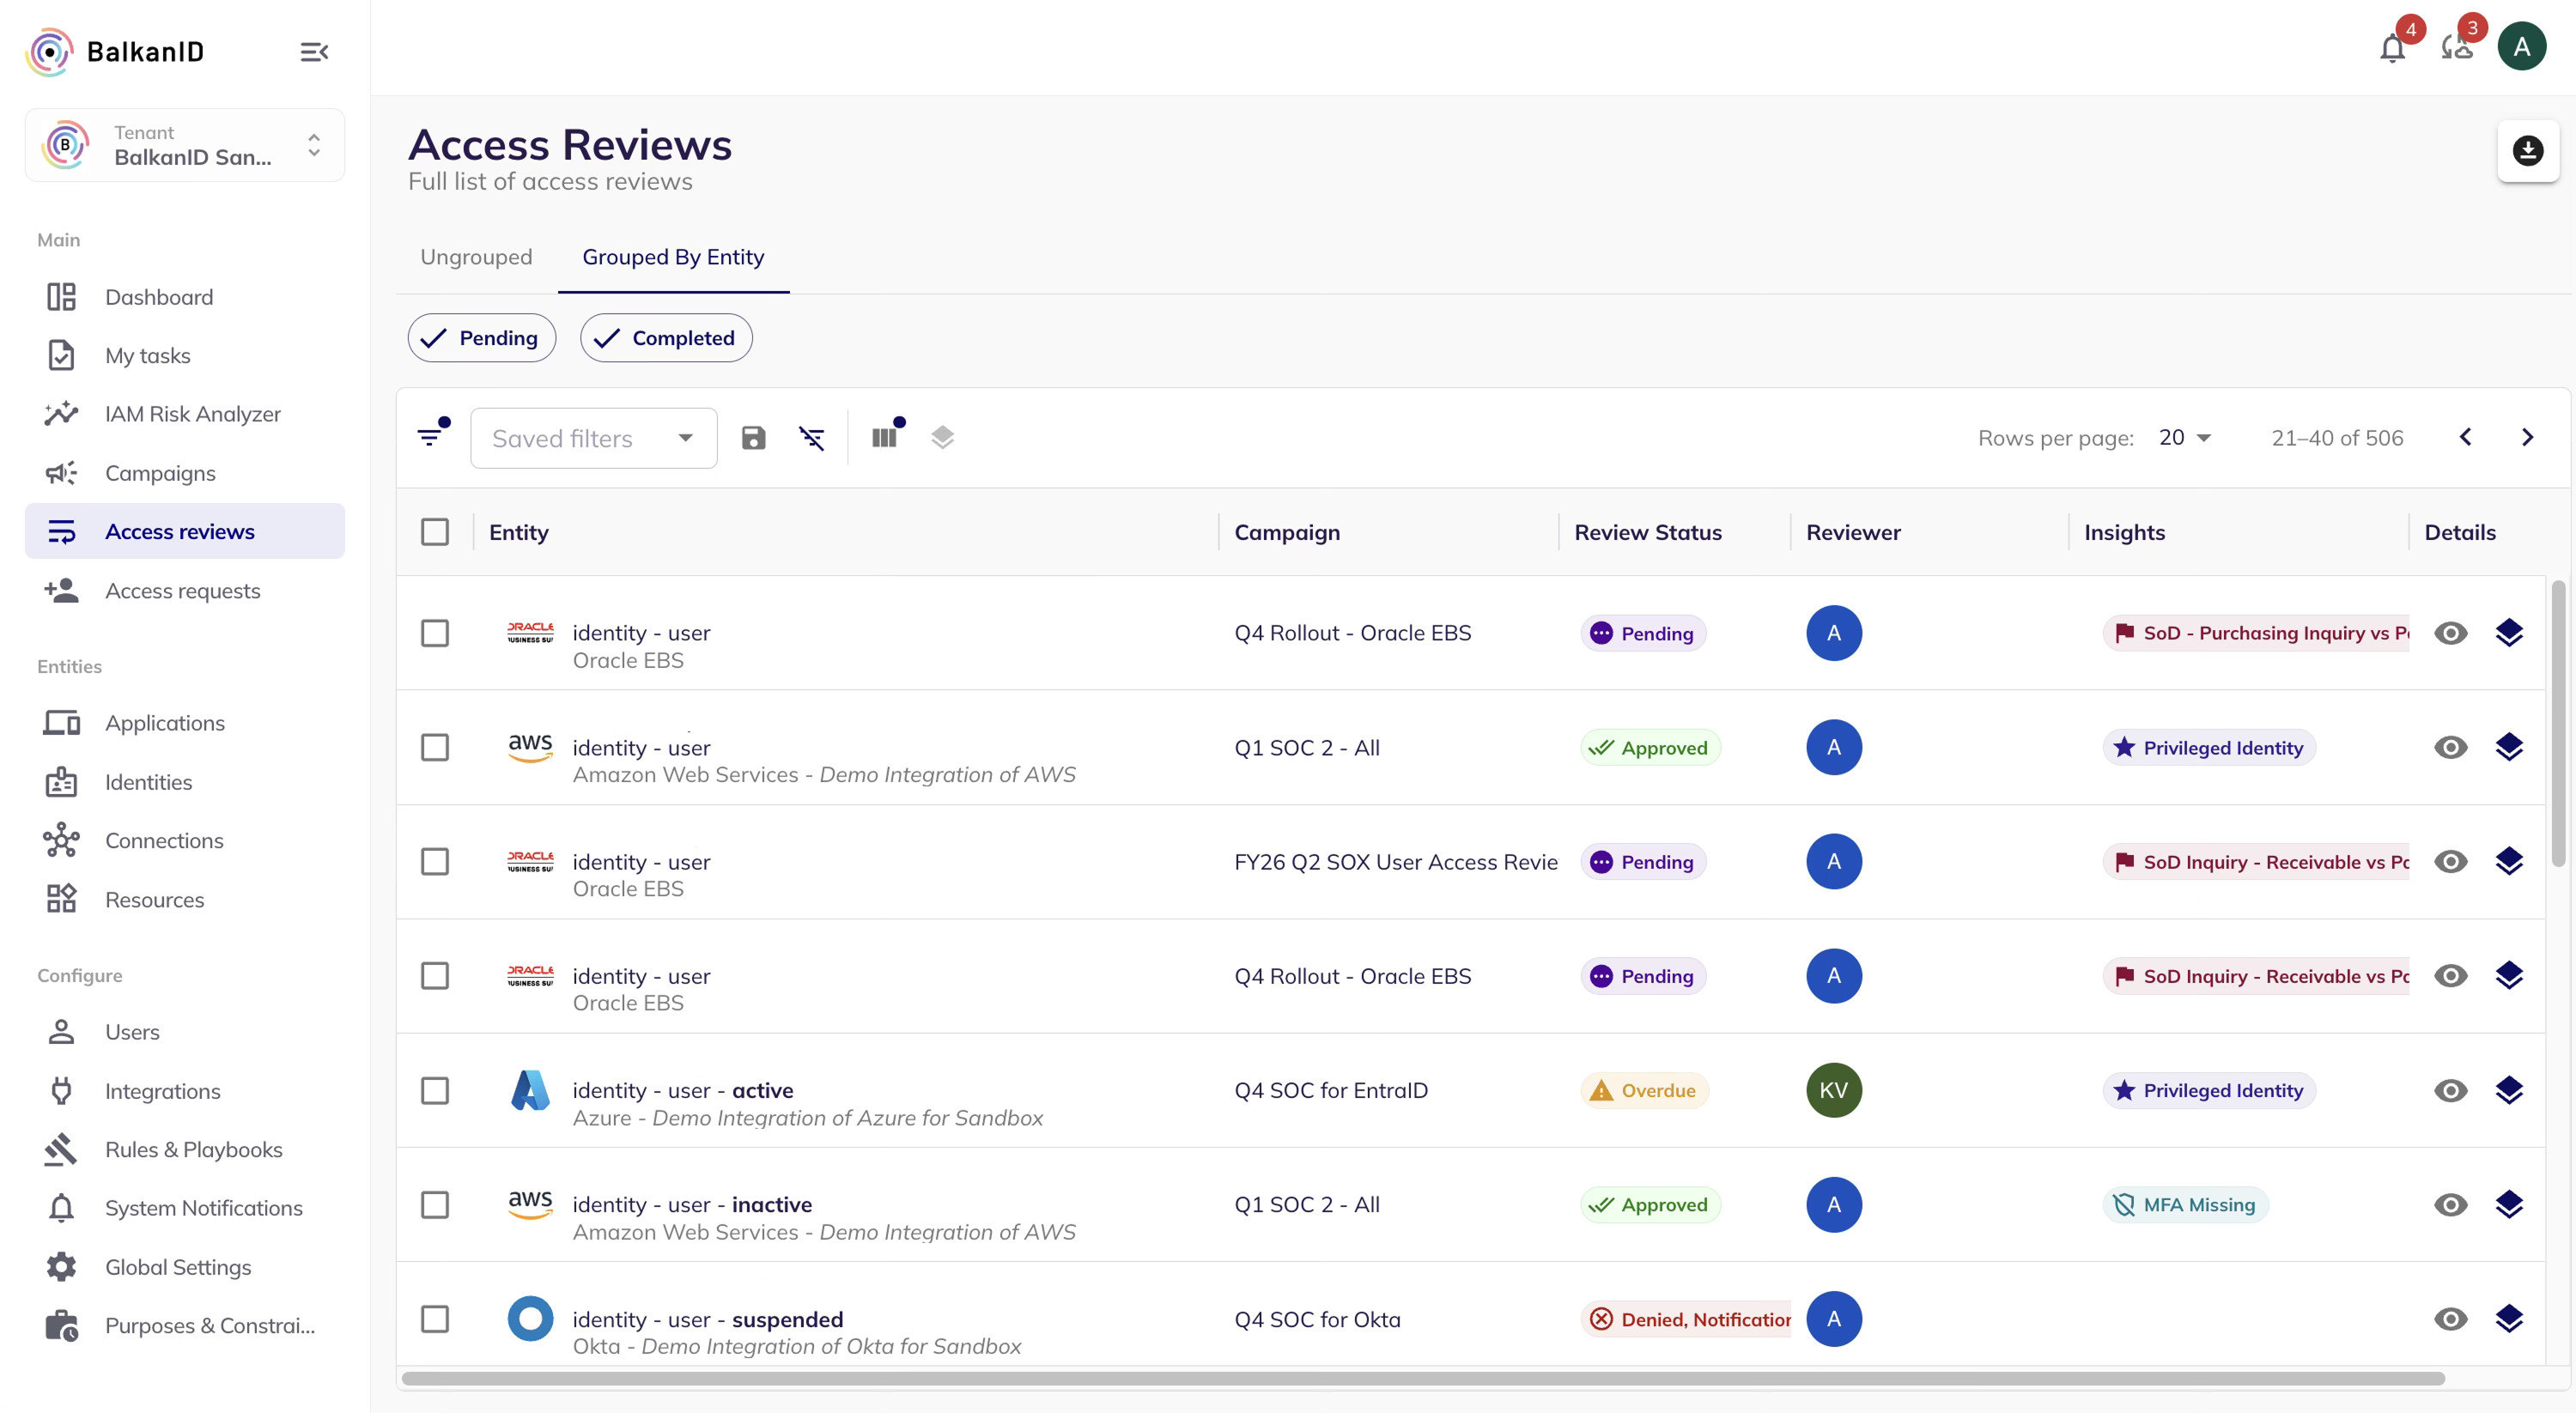Click the save filter floppy icon

tap(753, 438)
